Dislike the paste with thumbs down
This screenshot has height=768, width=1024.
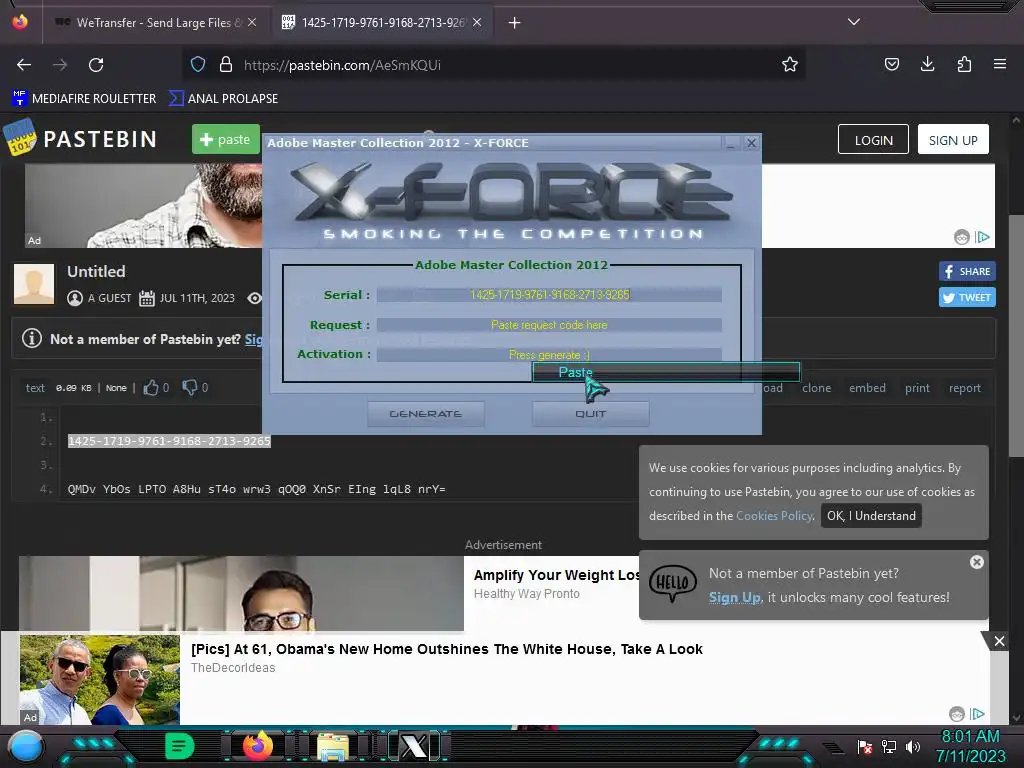189,388
